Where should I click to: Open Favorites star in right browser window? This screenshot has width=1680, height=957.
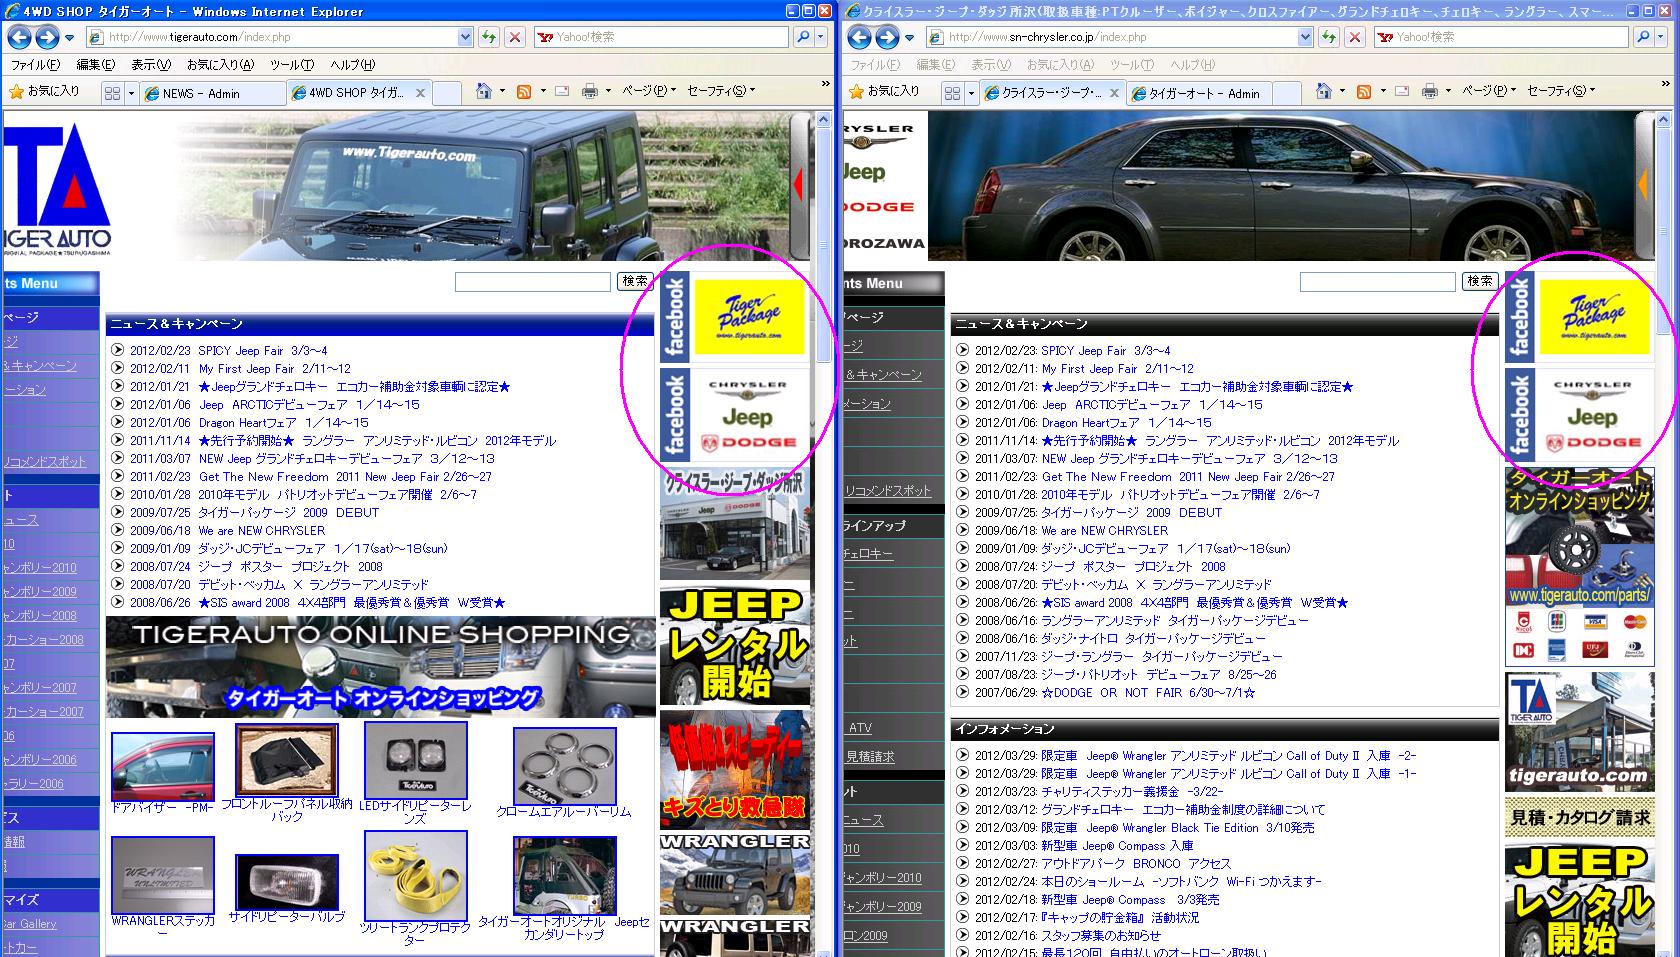click(856, 91)
